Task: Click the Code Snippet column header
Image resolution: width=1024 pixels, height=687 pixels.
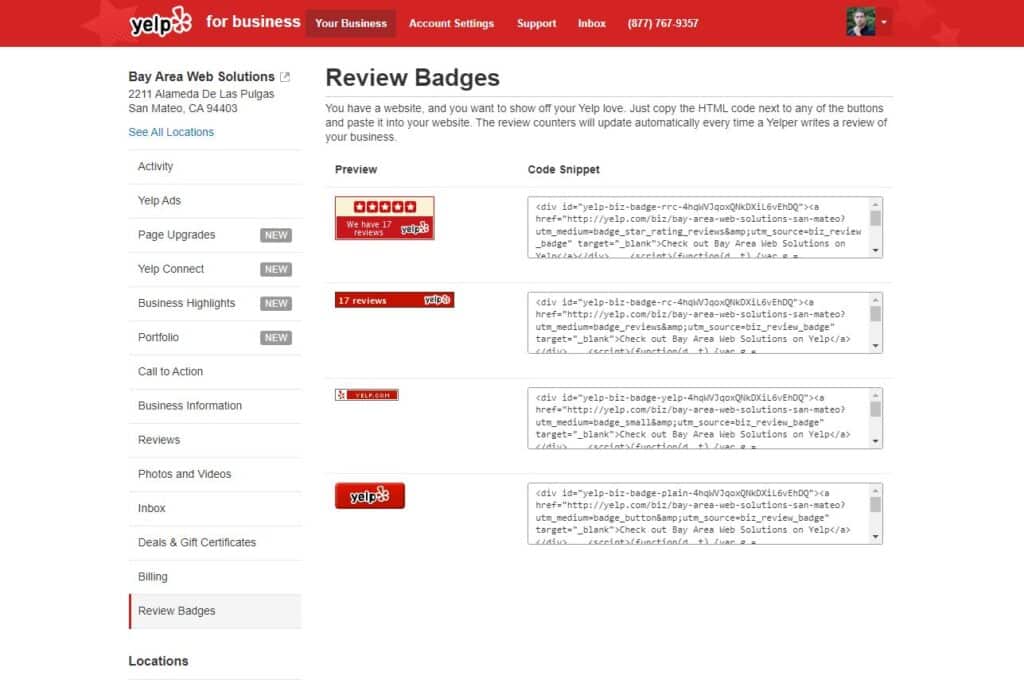Action: pos(564,170)
